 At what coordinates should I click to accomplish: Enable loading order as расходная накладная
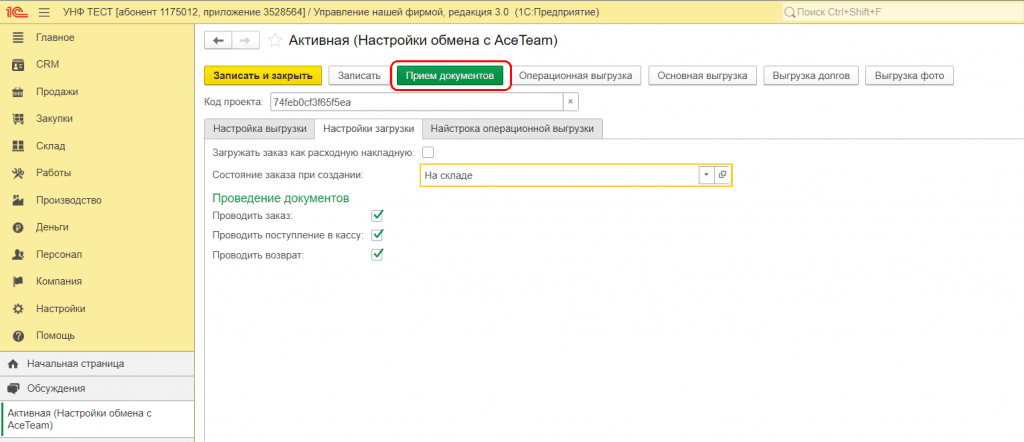coord(428,152)
